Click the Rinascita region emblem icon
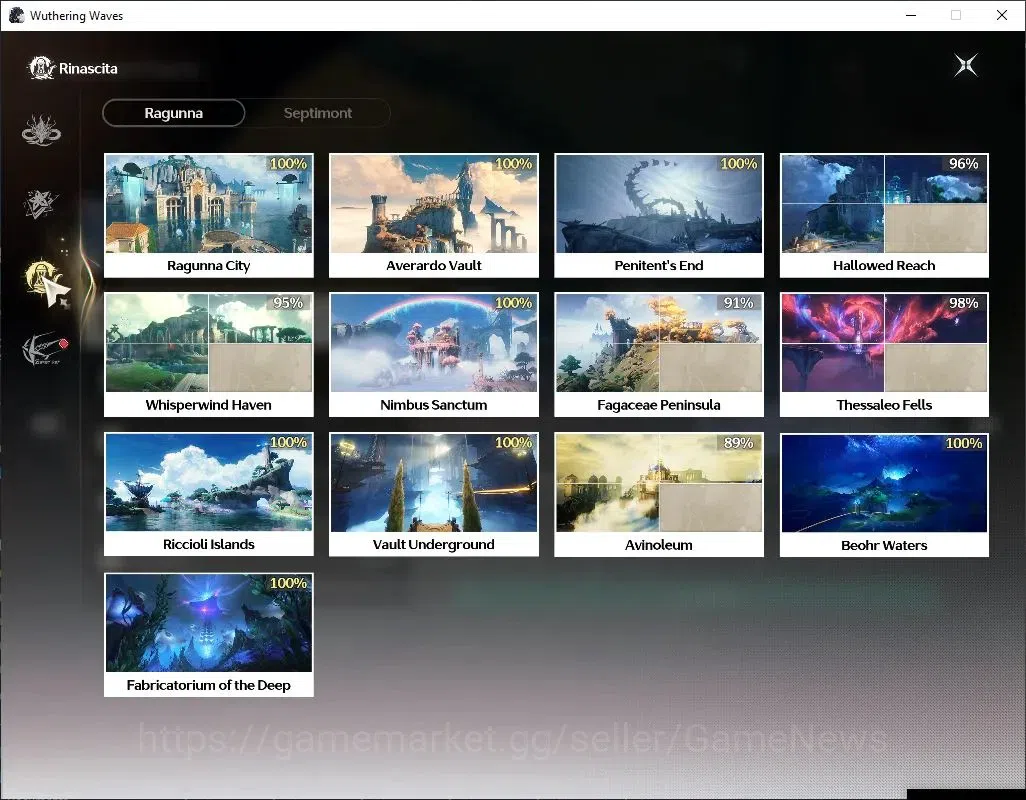This screenshot has height=800, width=1026. pyautogui.click(x=41, y=68)
